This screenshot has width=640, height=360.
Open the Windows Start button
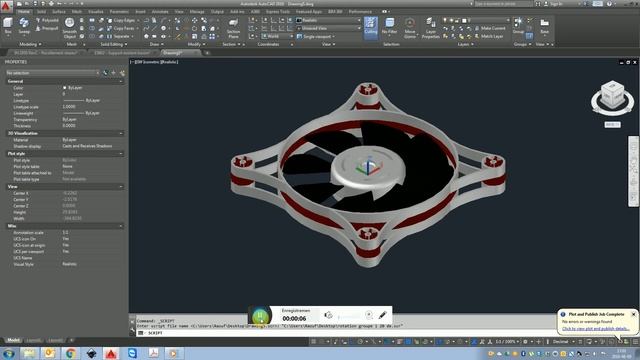tap(8, 353)
